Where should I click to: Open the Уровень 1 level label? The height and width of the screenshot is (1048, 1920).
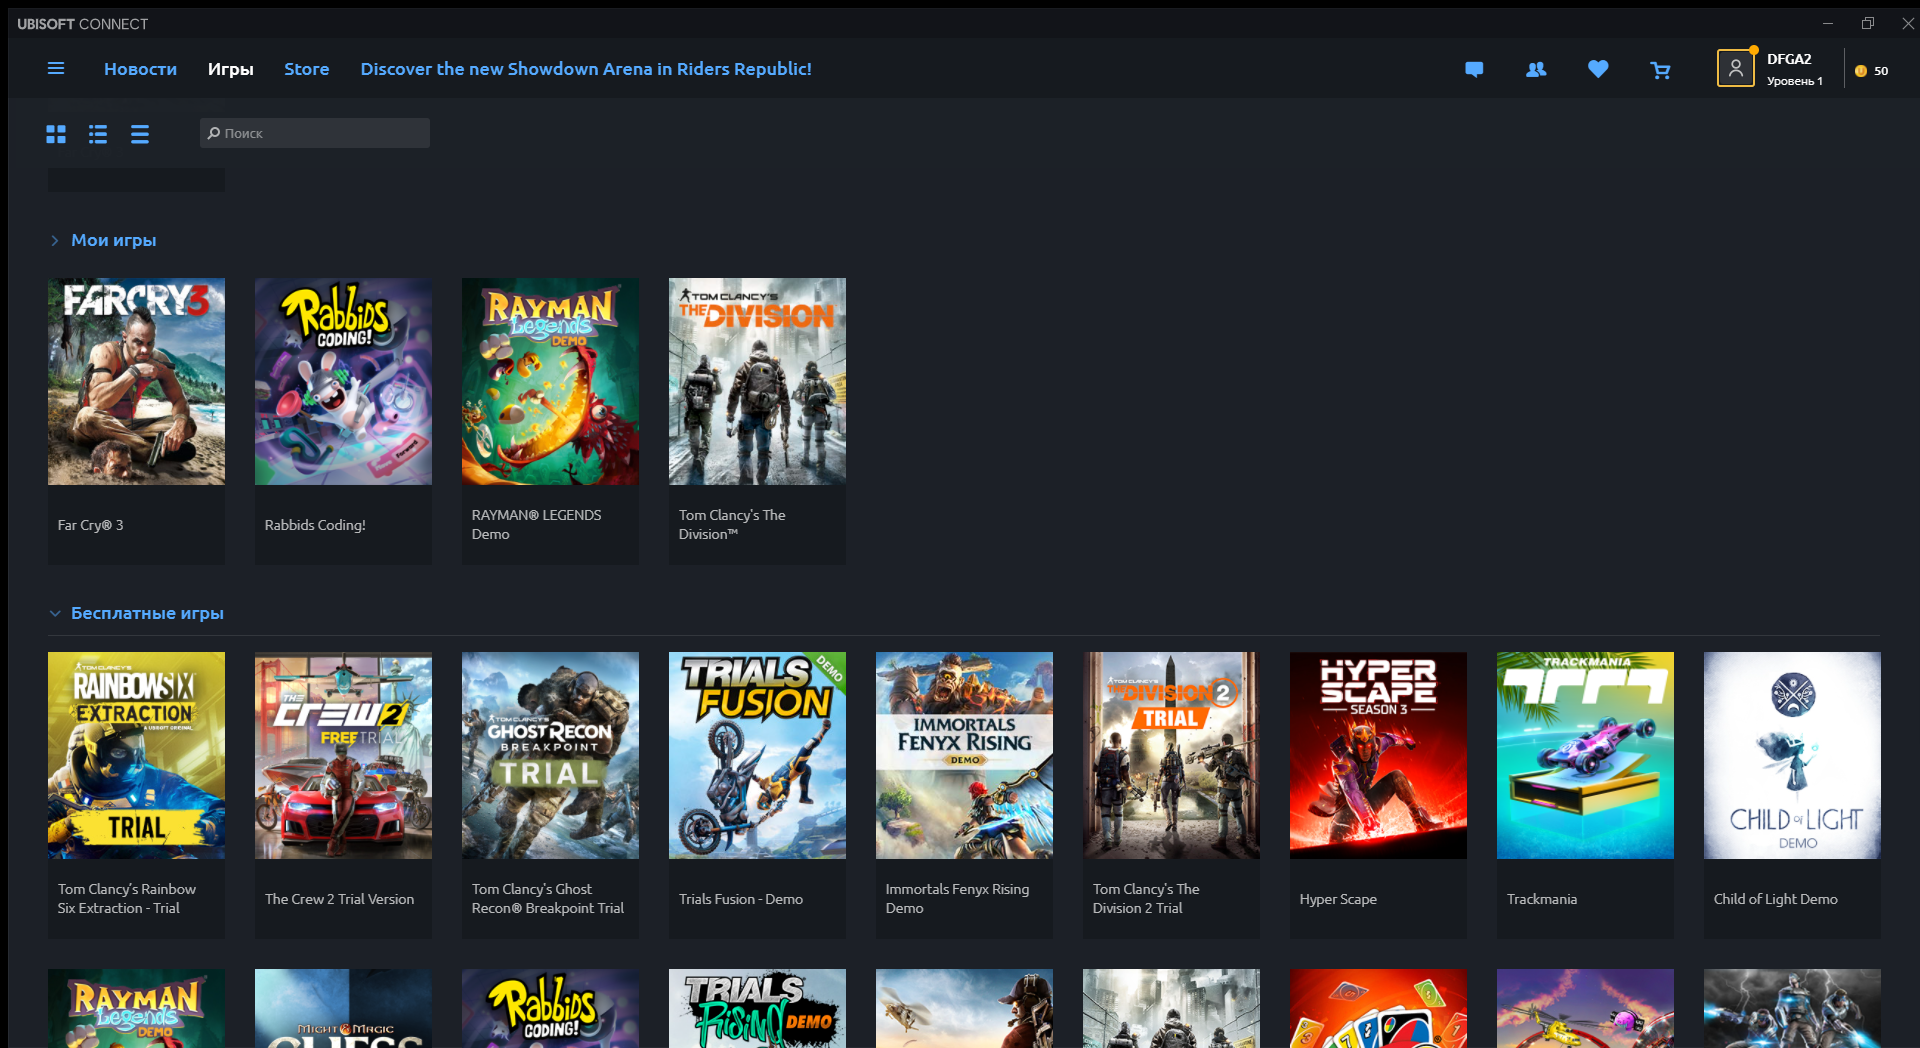point(1794,81)
